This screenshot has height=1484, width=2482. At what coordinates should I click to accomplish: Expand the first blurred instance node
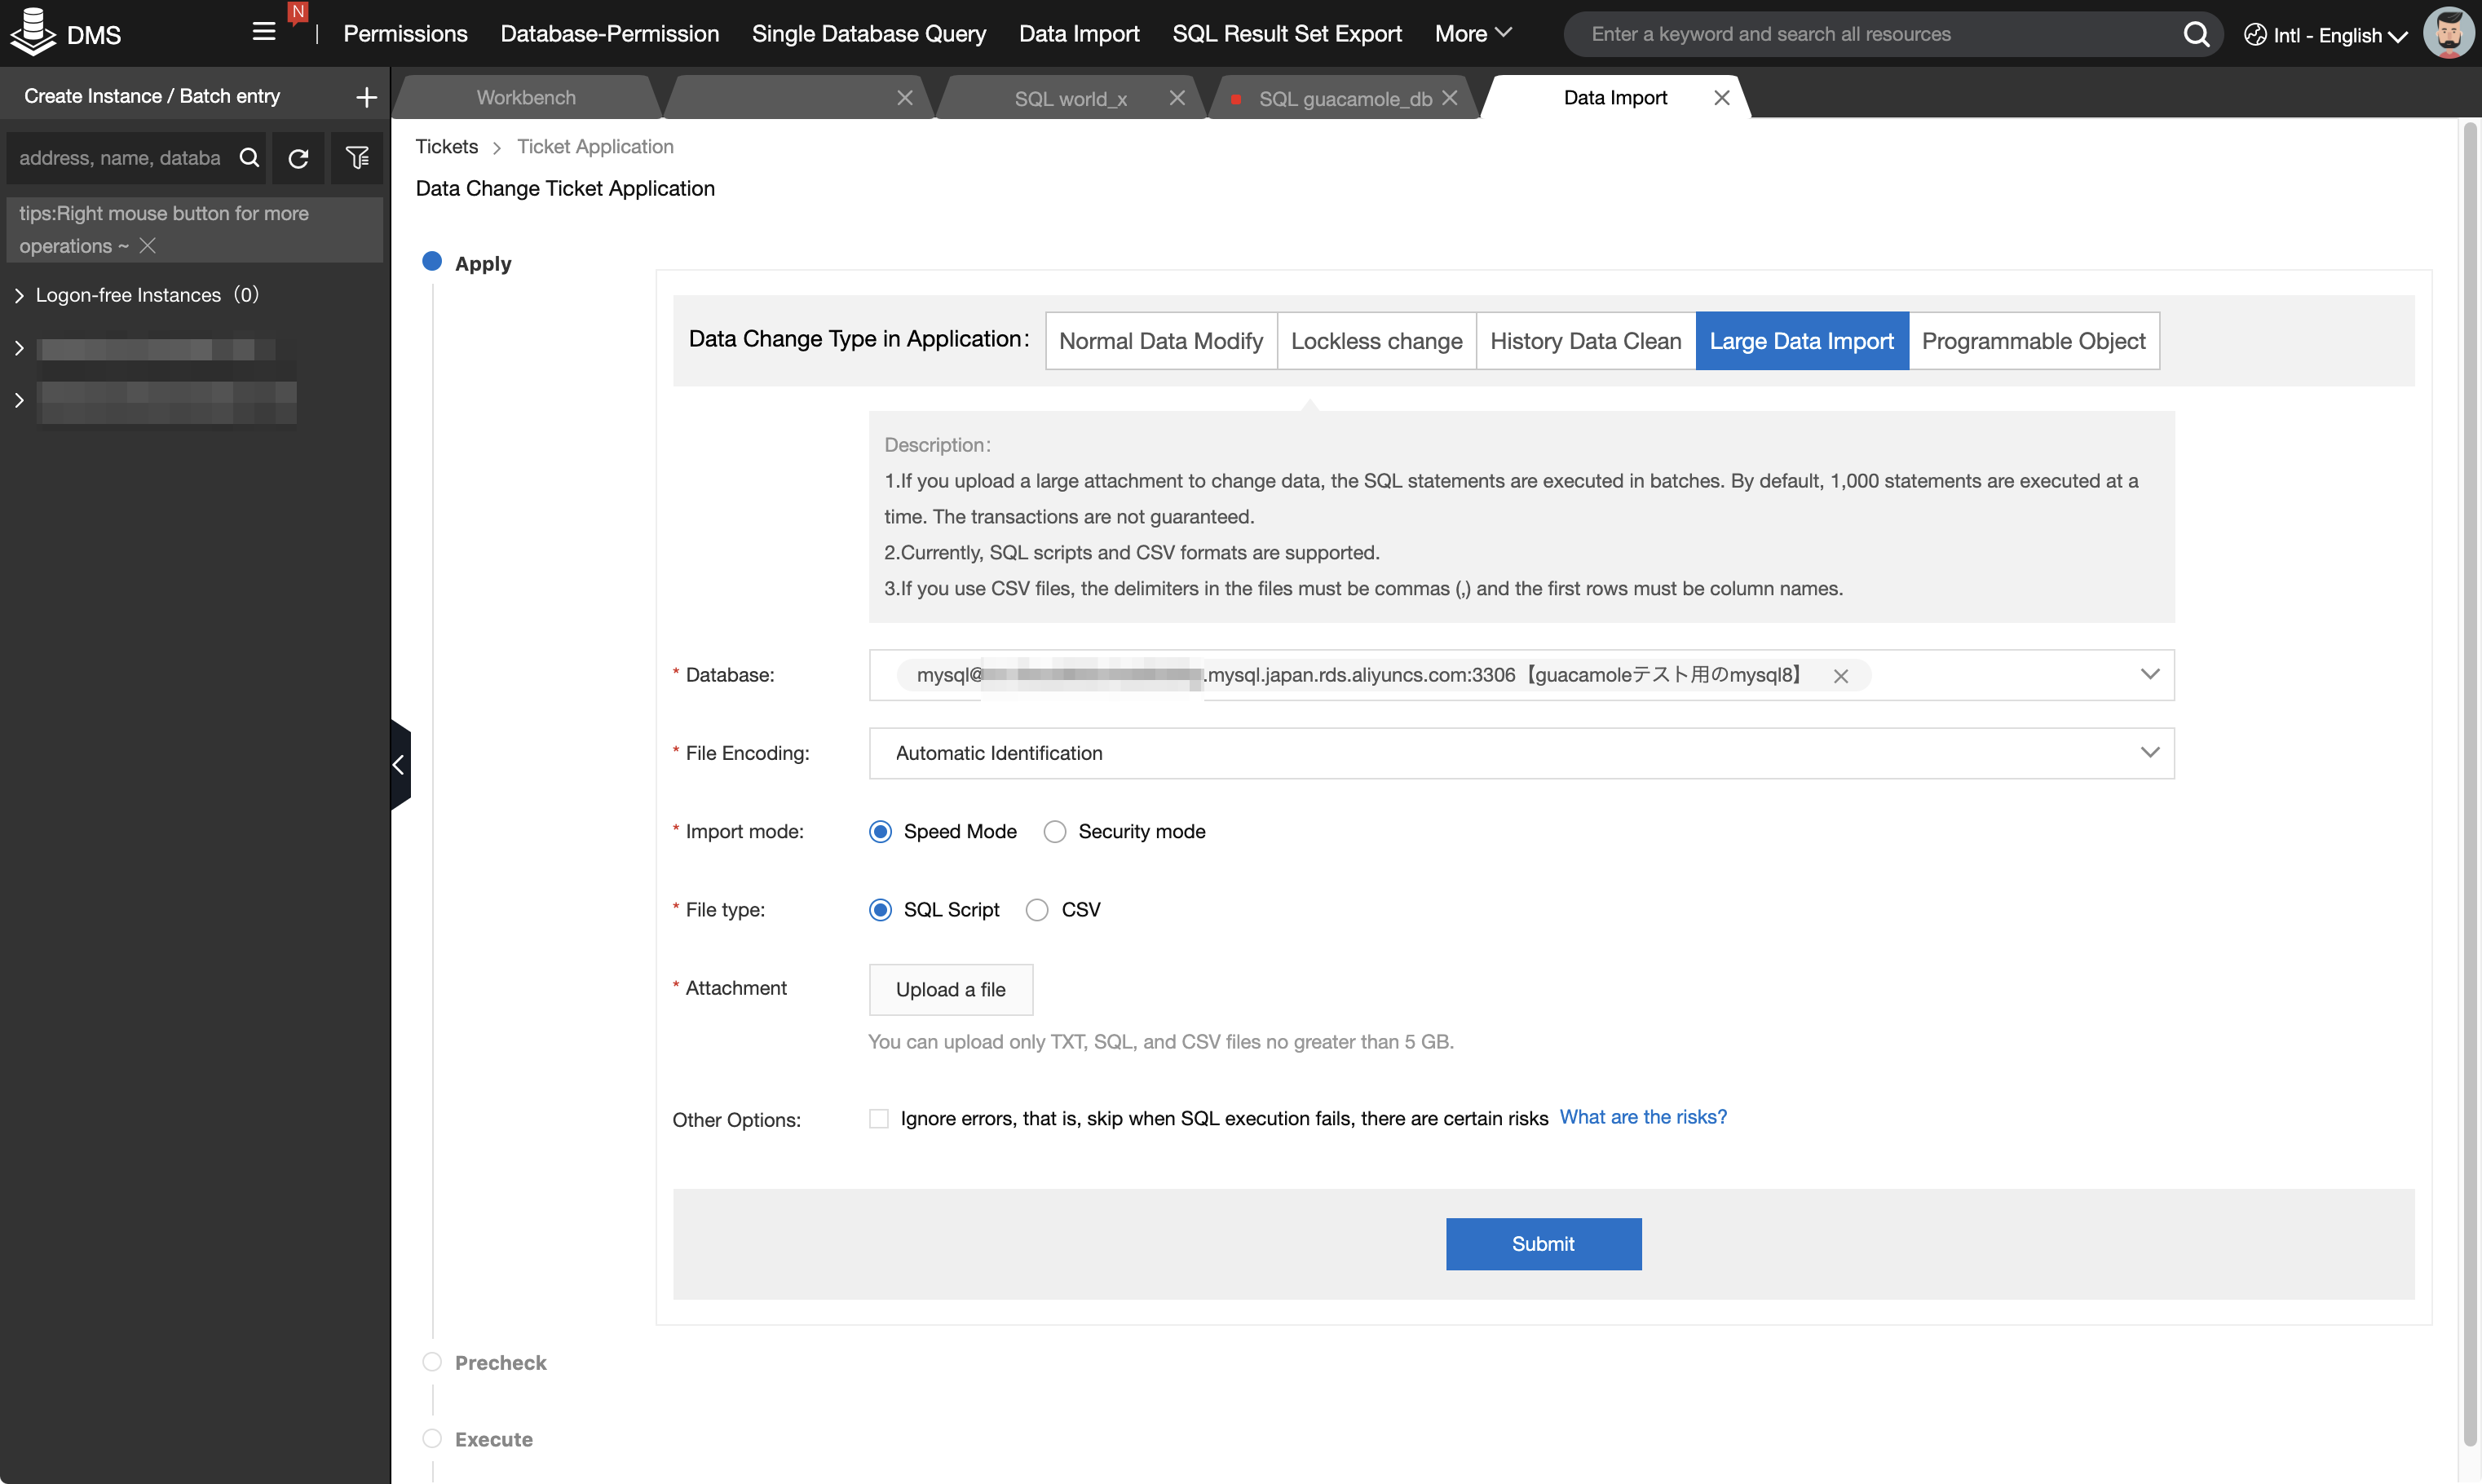point(19,349)
